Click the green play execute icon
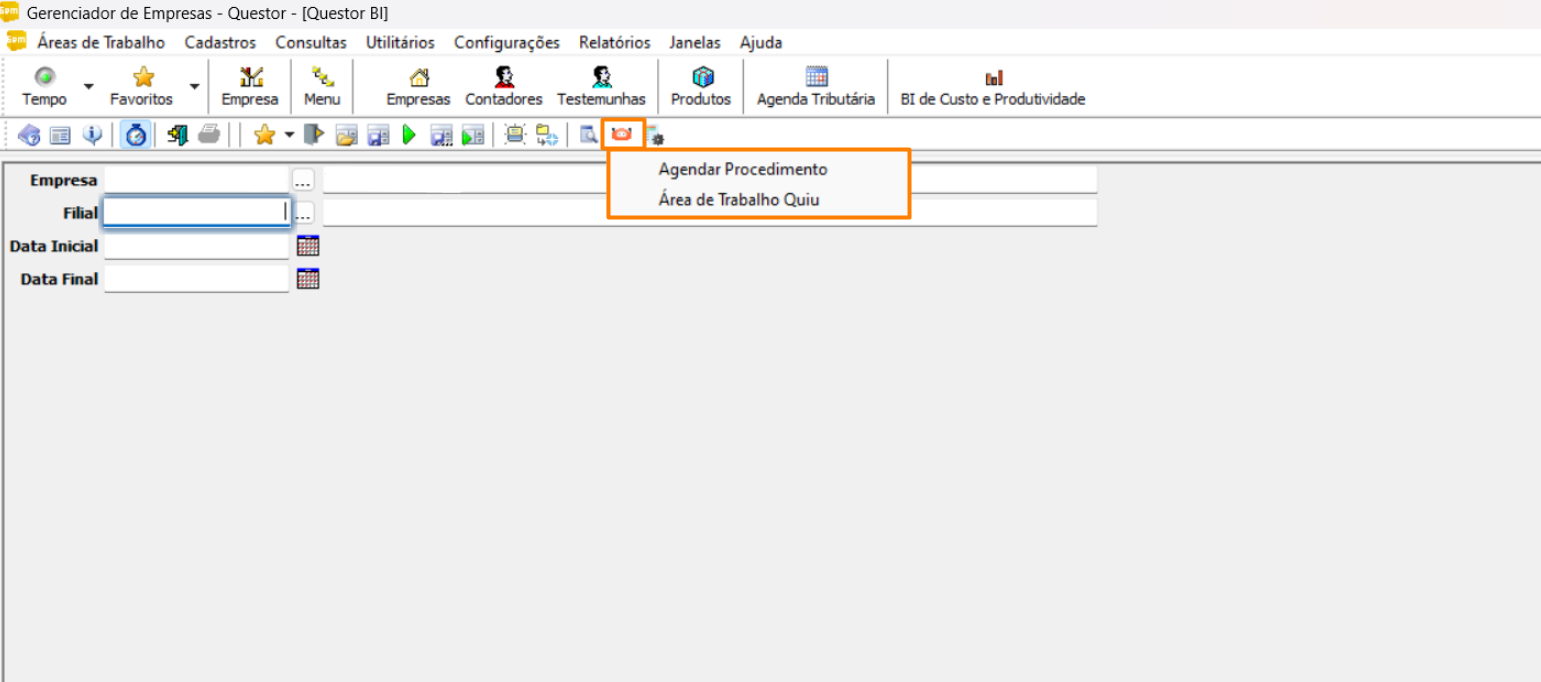Screen dimensions: 1541x682 coord(409,135)
